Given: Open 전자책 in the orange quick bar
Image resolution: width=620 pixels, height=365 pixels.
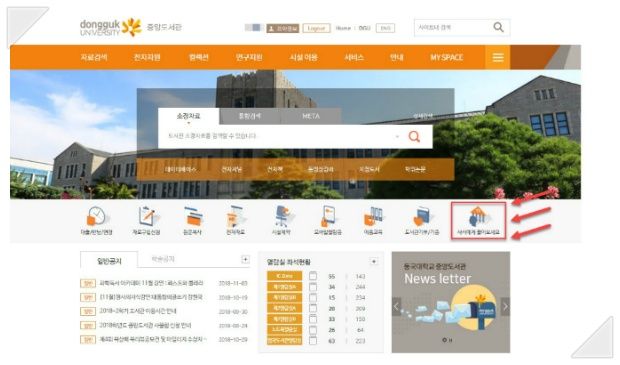Looking at the screenshot, I should pos(274,169).
